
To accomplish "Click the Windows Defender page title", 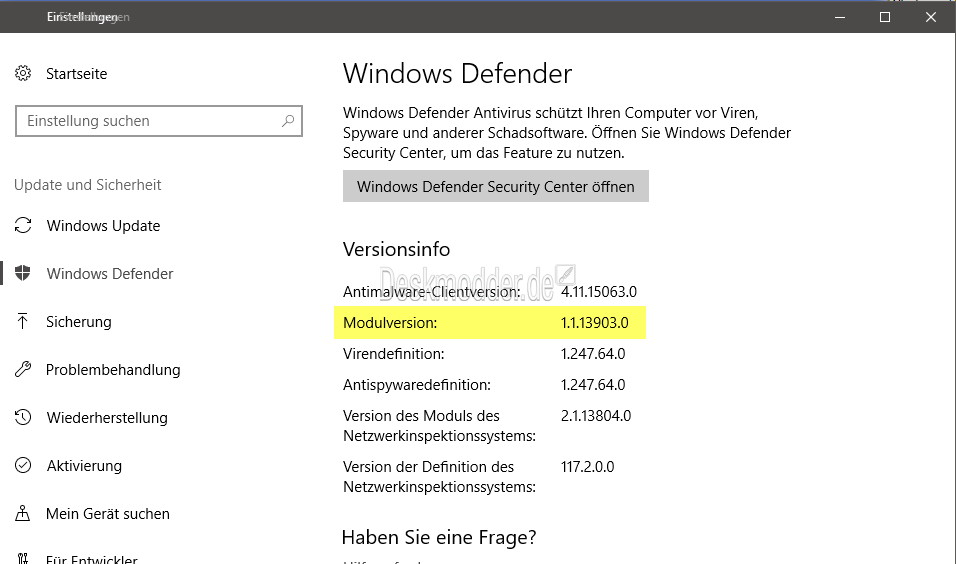I will pos(457,74).
